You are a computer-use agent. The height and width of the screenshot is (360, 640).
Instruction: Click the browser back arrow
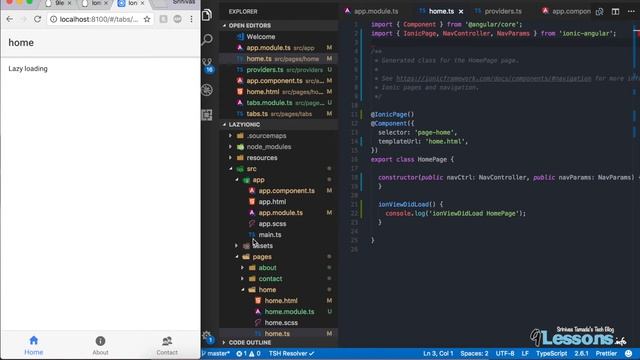(10, 19)
